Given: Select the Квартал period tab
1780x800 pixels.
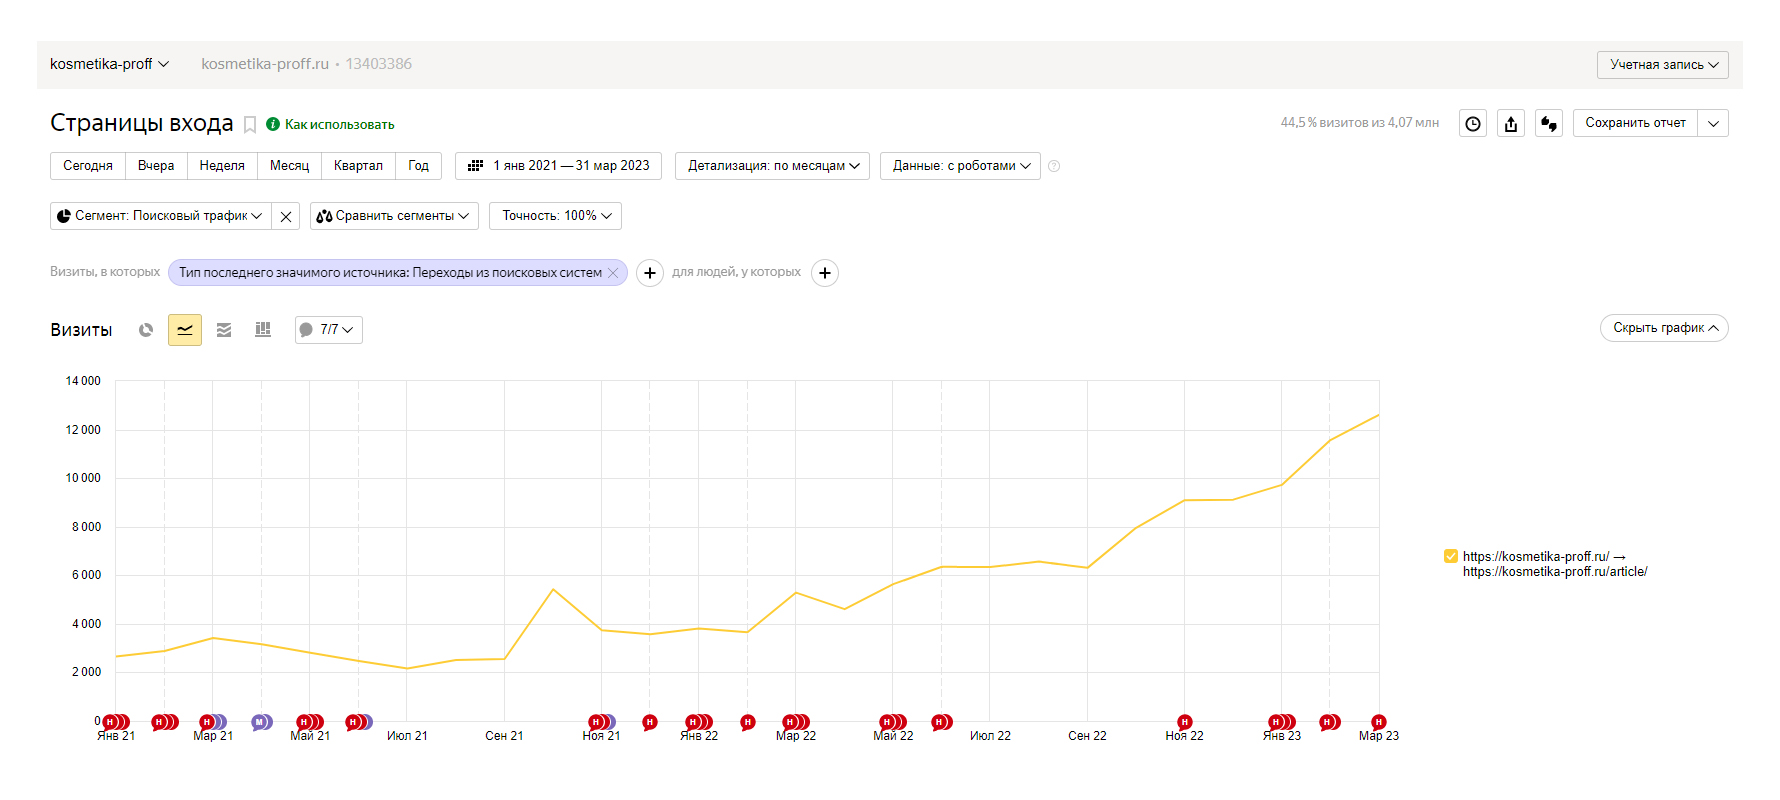Looking at the screenshot, I should [x=358, y=166].
